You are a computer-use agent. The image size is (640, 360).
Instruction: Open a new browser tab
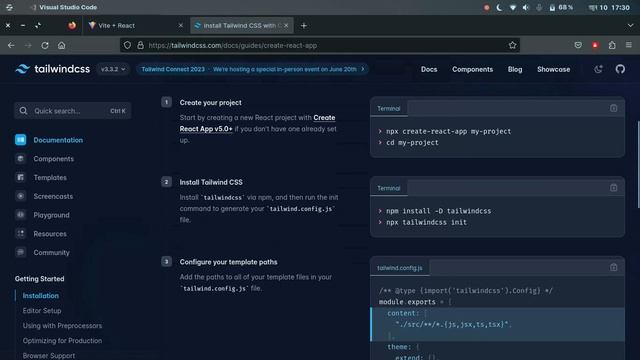pos(303,25)
